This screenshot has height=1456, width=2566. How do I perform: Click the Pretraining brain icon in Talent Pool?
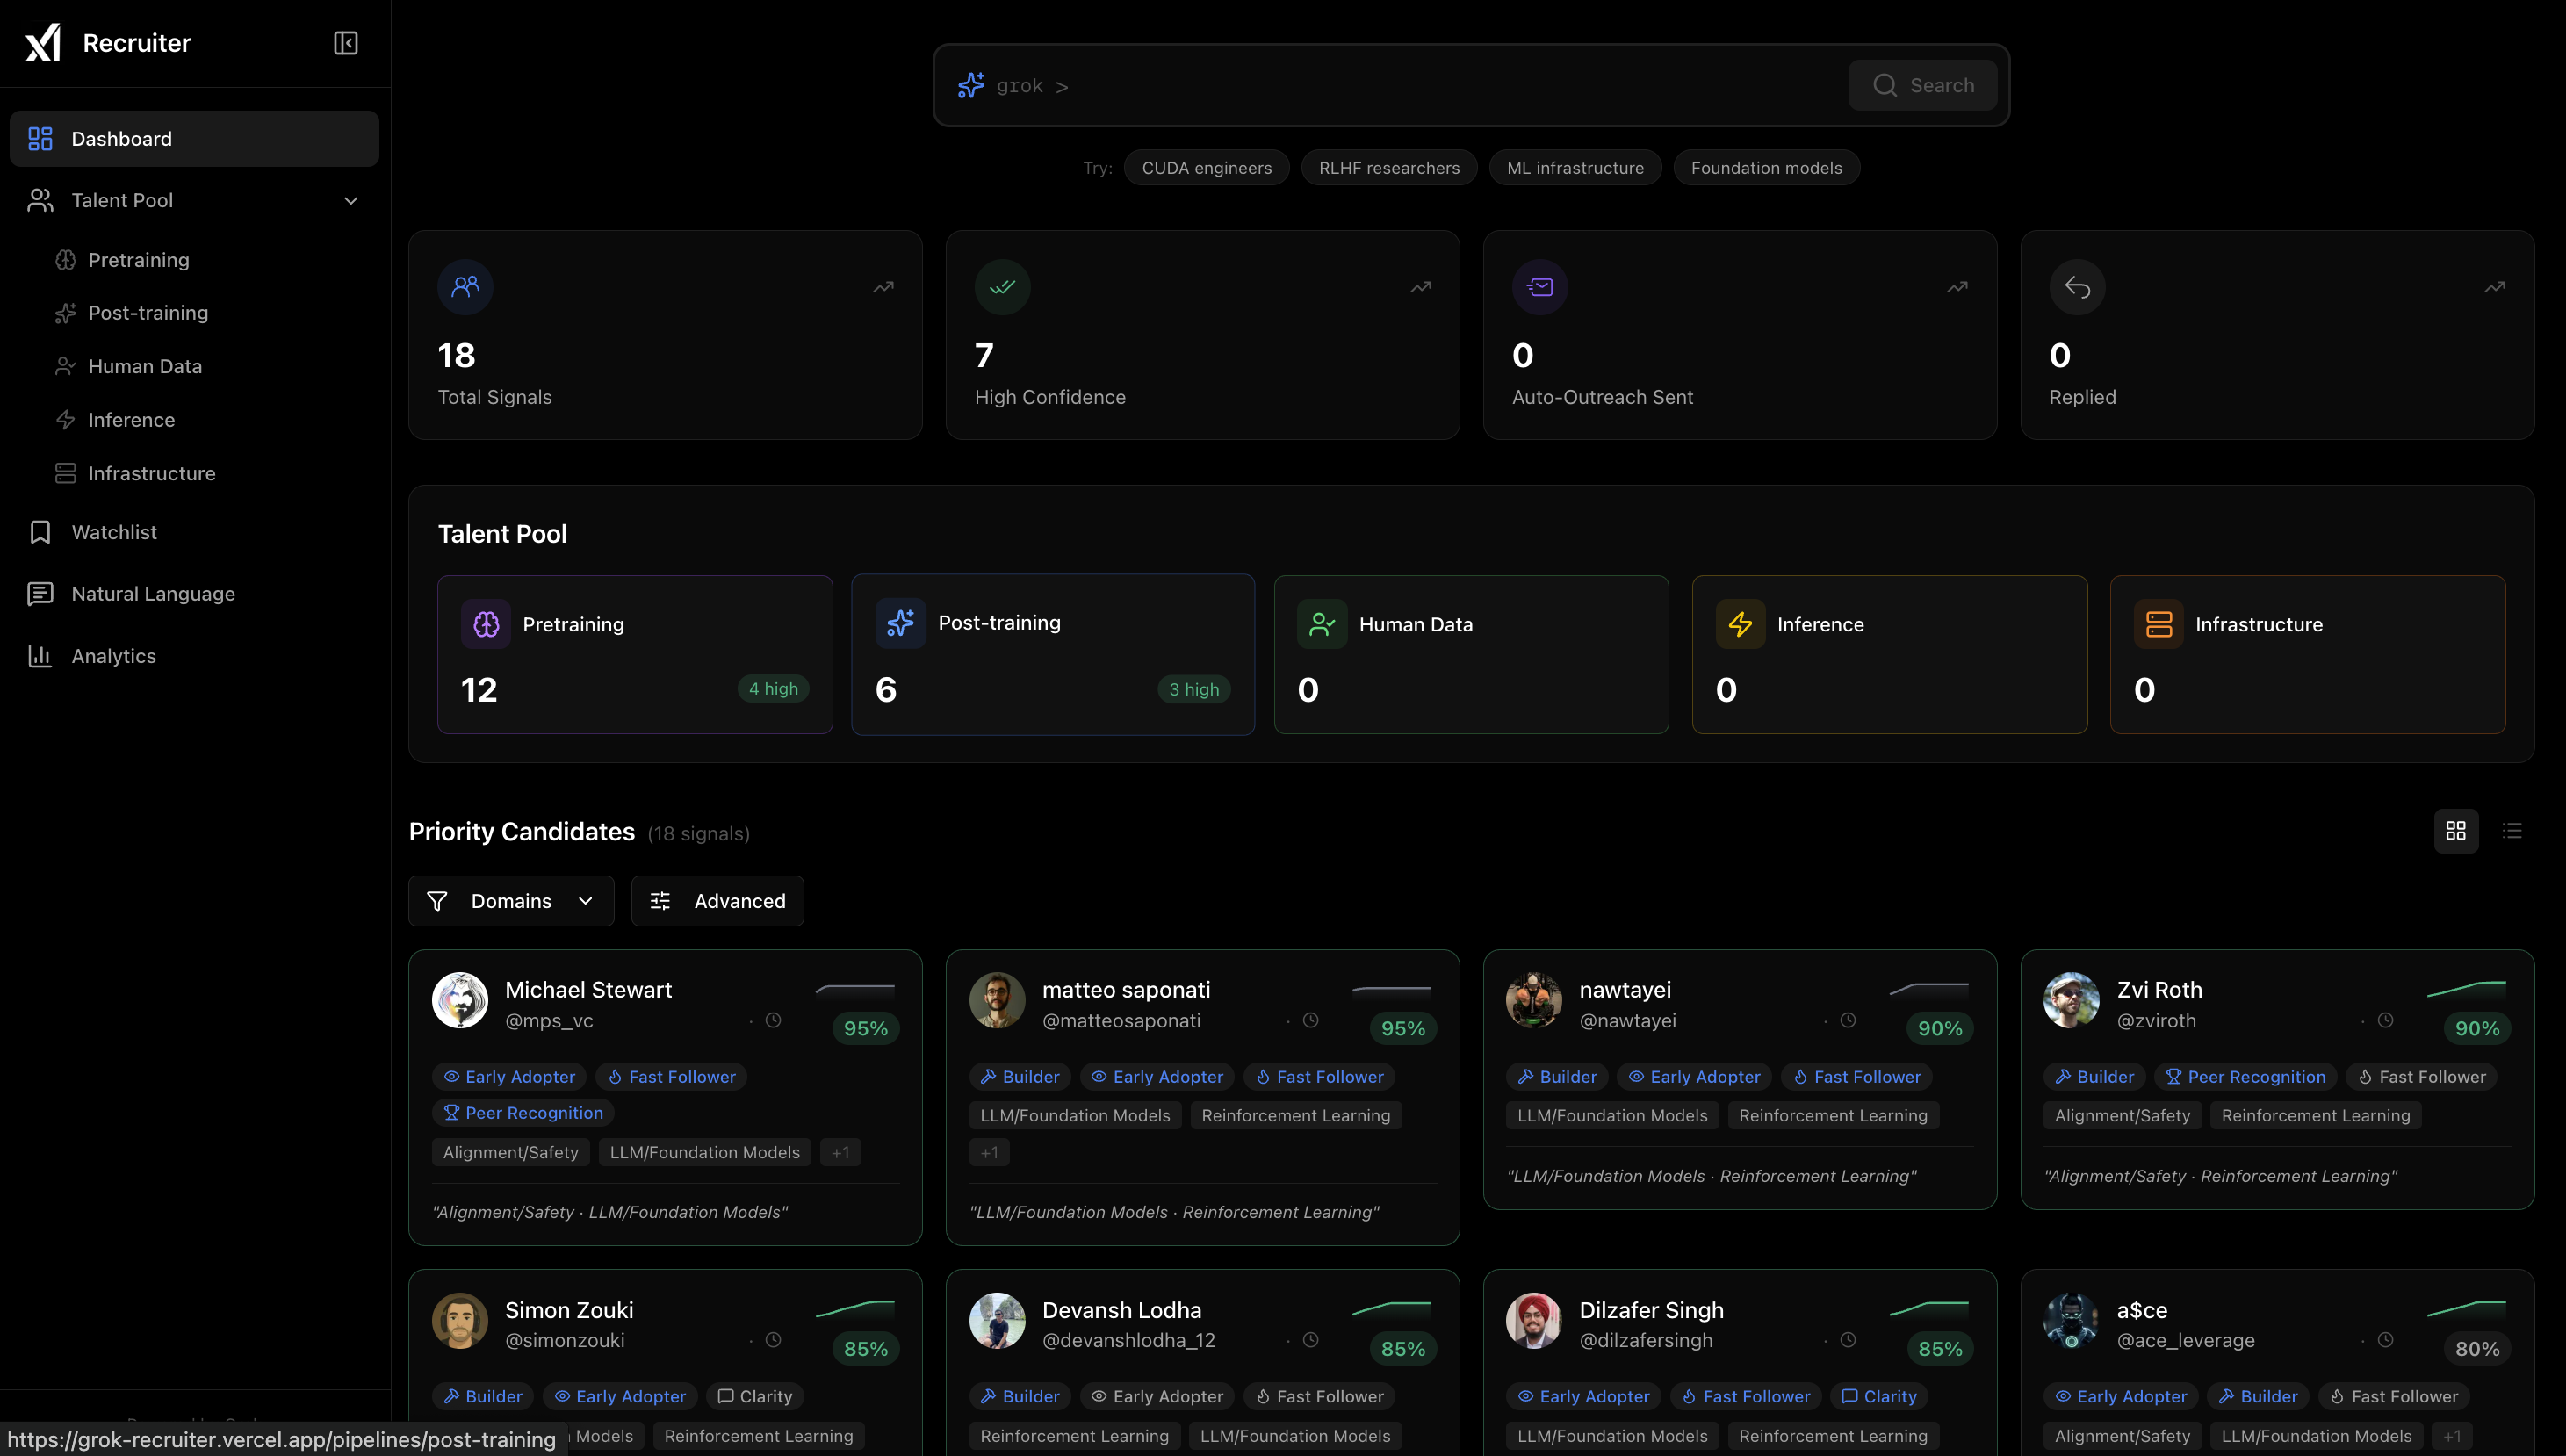click(x=486, y=624)
